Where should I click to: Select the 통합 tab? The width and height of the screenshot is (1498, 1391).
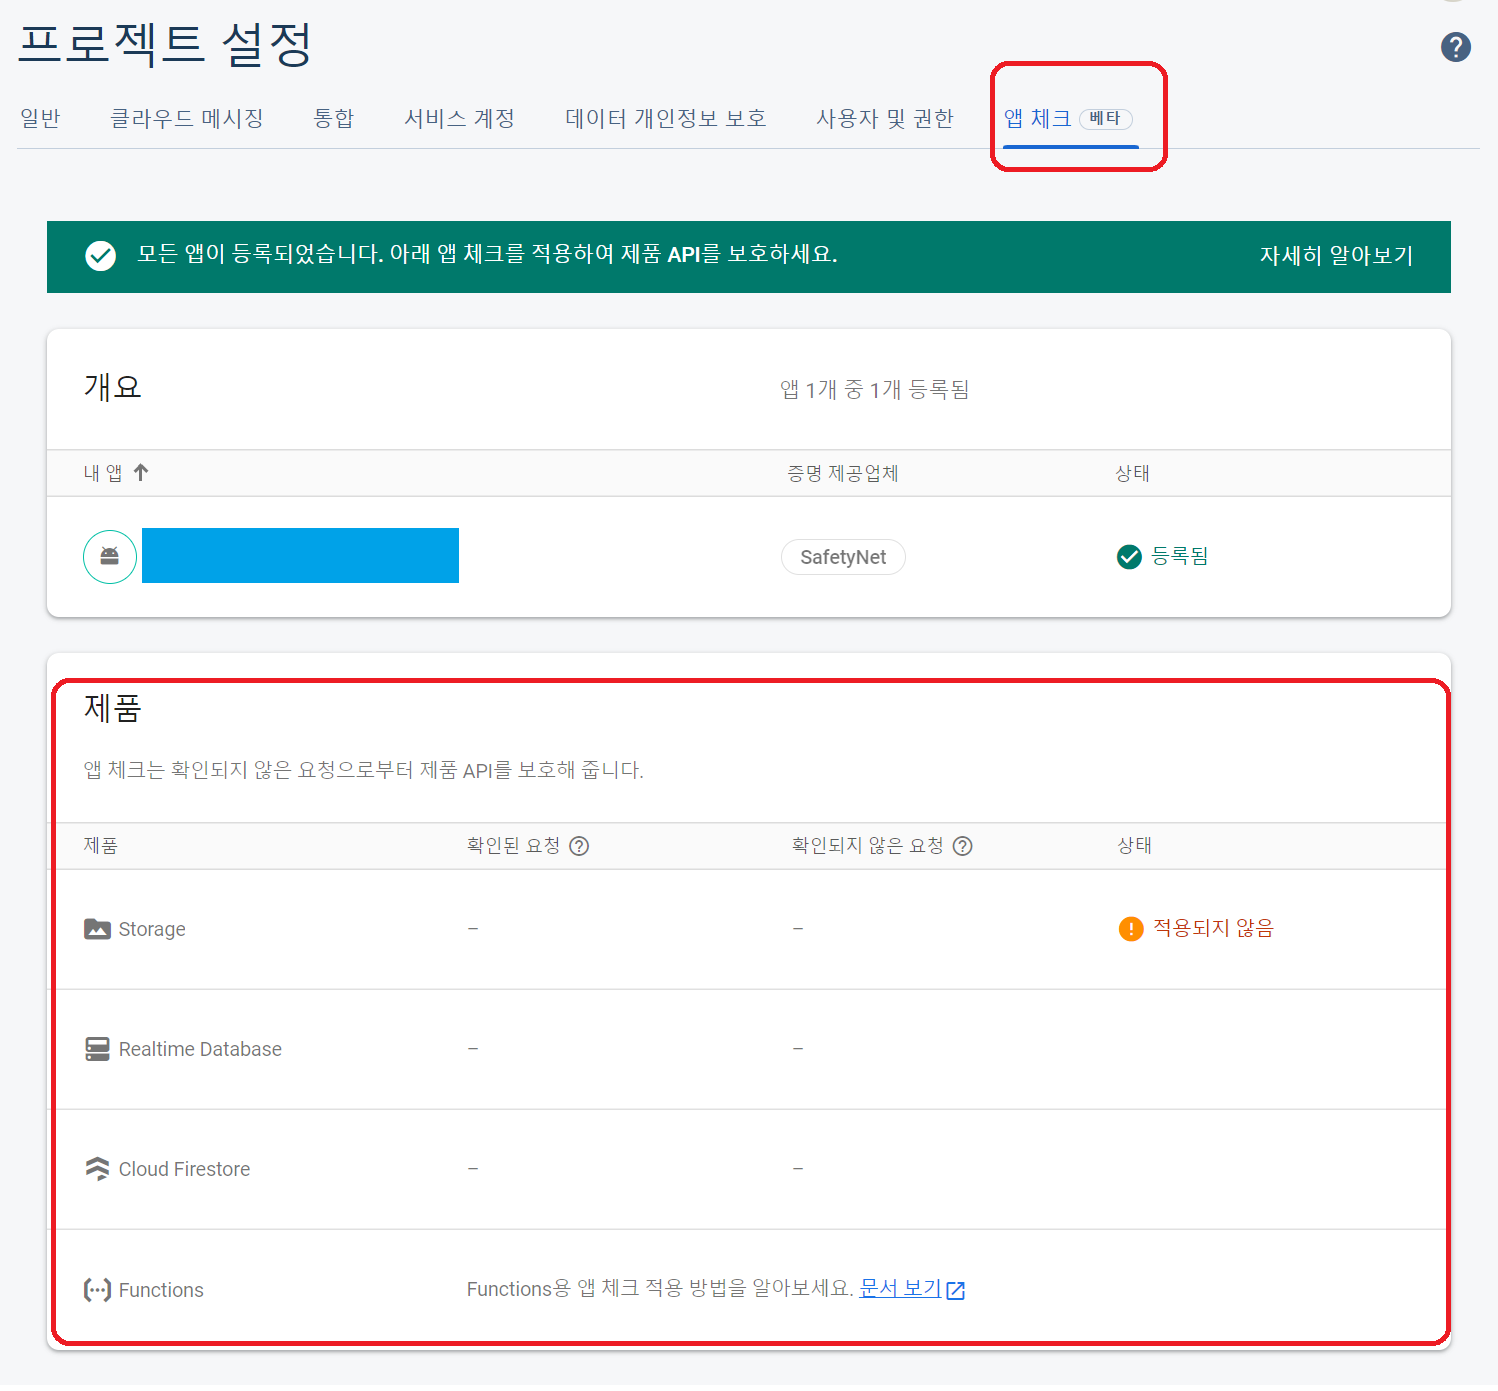[x=333, y=119]
